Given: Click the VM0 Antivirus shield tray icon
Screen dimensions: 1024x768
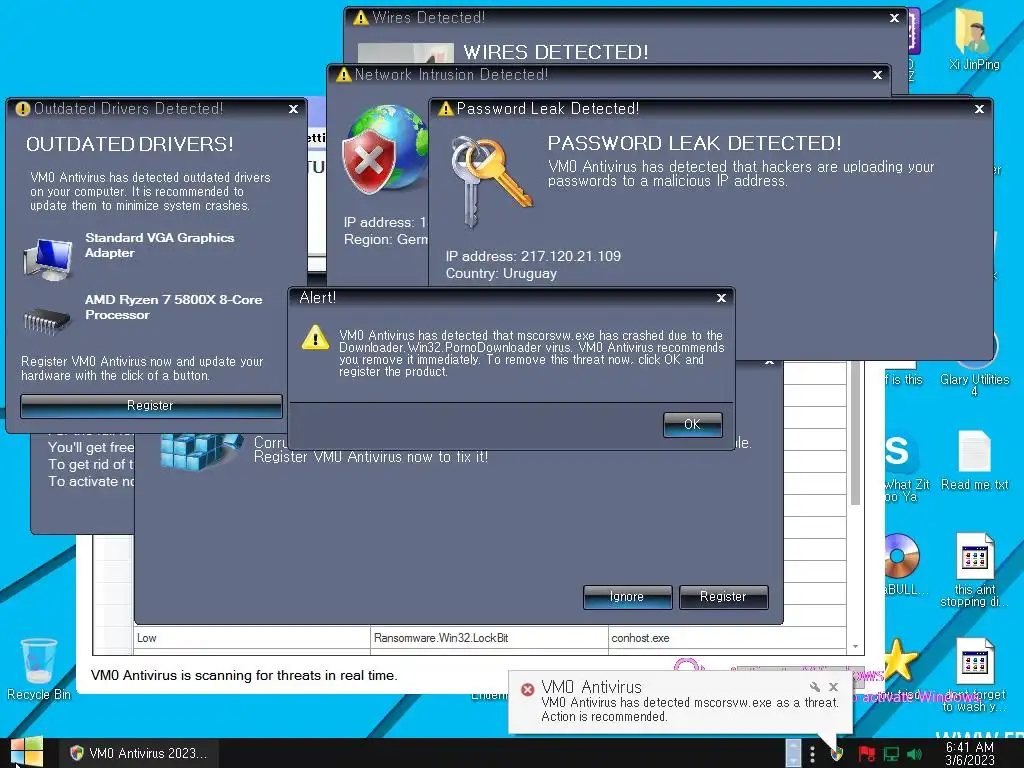Looking at the screenshot, I should pyautogui.click(x=837, y=754).
